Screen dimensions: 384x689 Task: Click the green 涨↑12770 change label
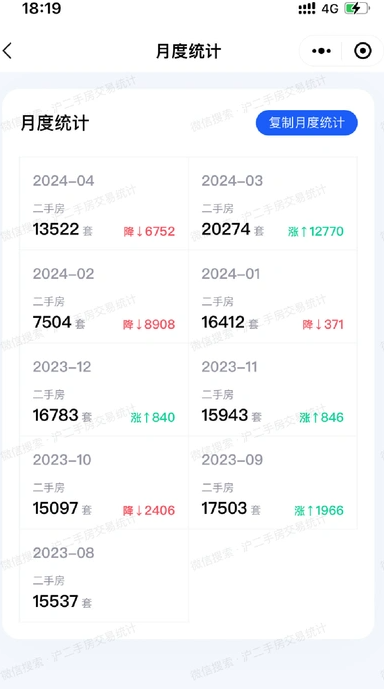pyautogui.click(x=316, y=232)
